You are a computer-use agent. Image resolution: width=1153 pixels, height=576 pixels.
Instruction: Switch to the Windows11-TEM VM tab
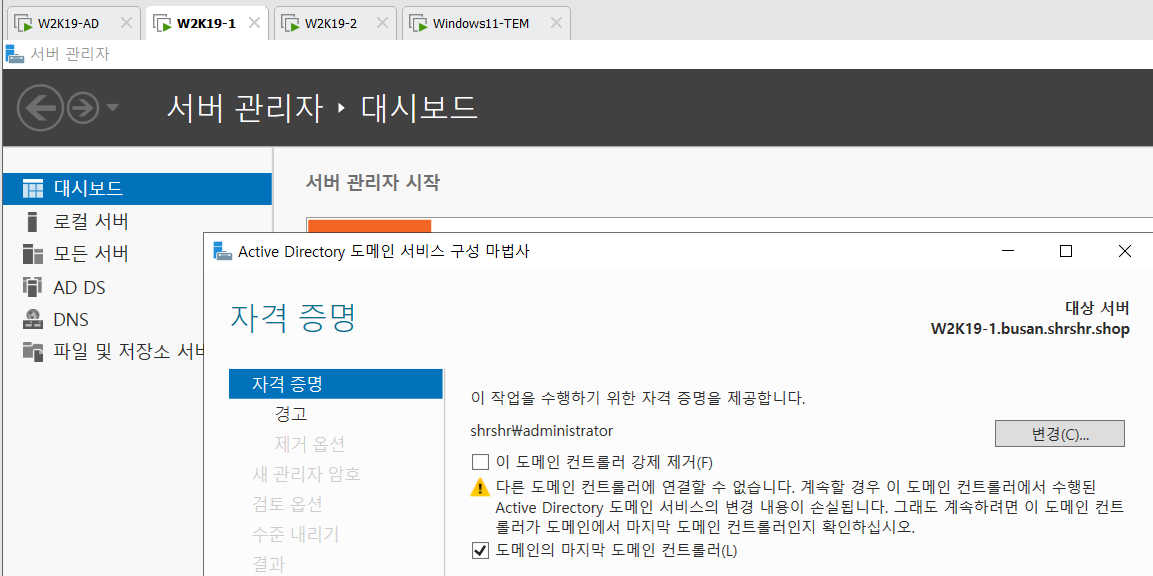pyautogui.click(x=486, y=23)
